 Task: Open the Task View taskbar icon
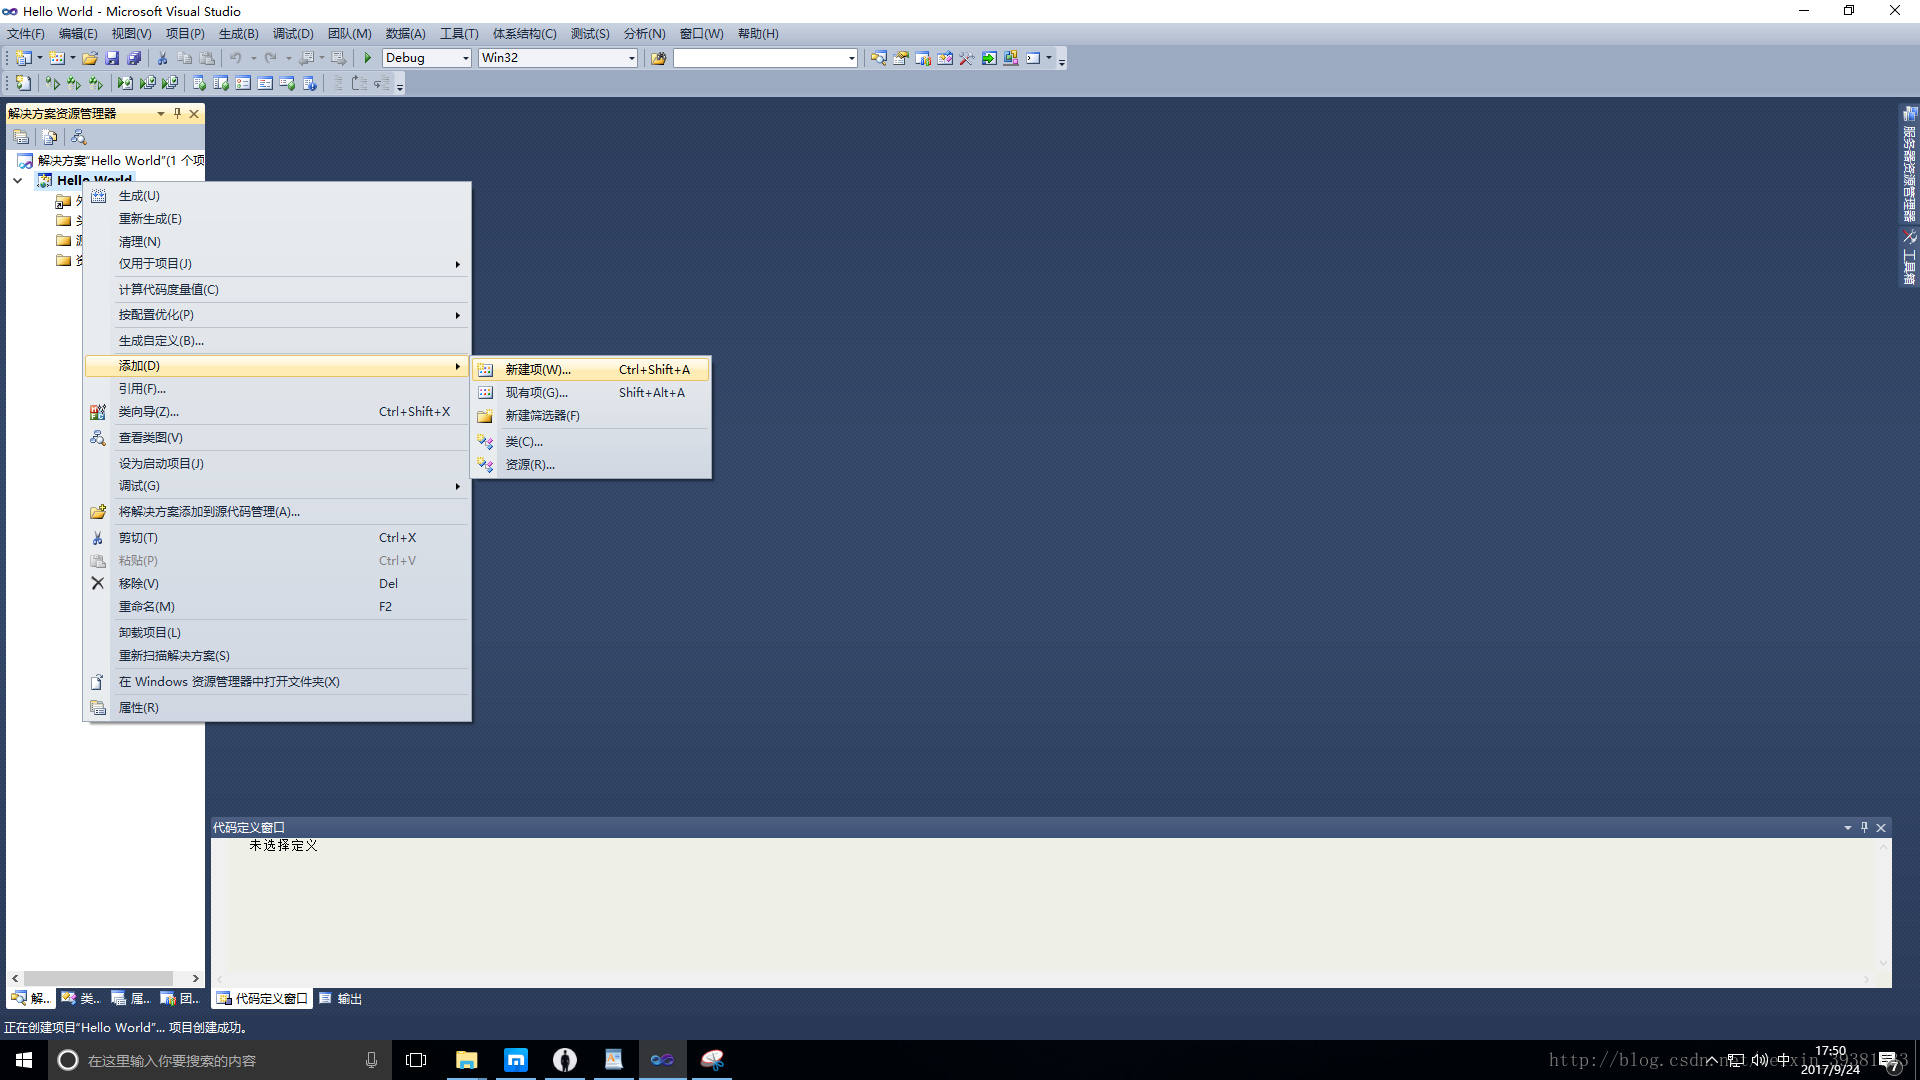[x=416, y=1060]
